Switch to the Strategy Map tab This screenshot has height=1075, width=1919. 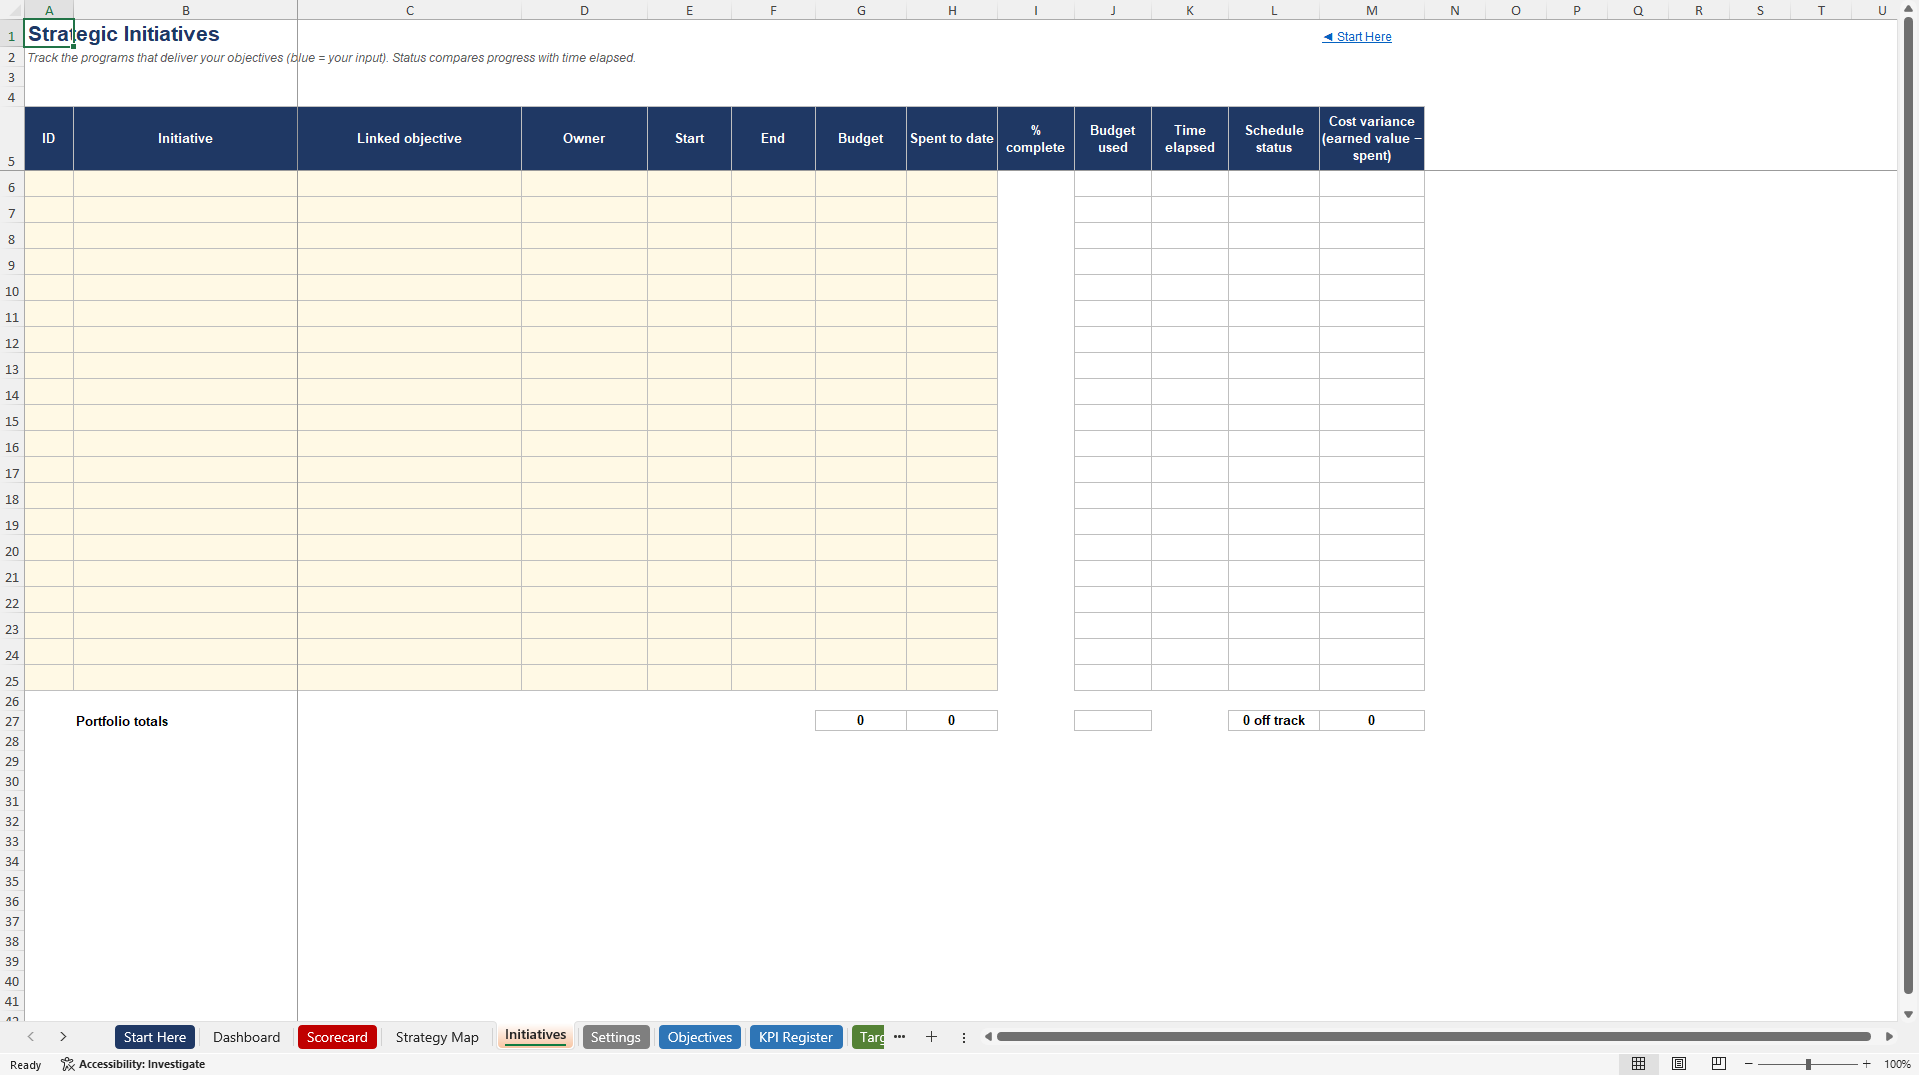(437, 1037)
